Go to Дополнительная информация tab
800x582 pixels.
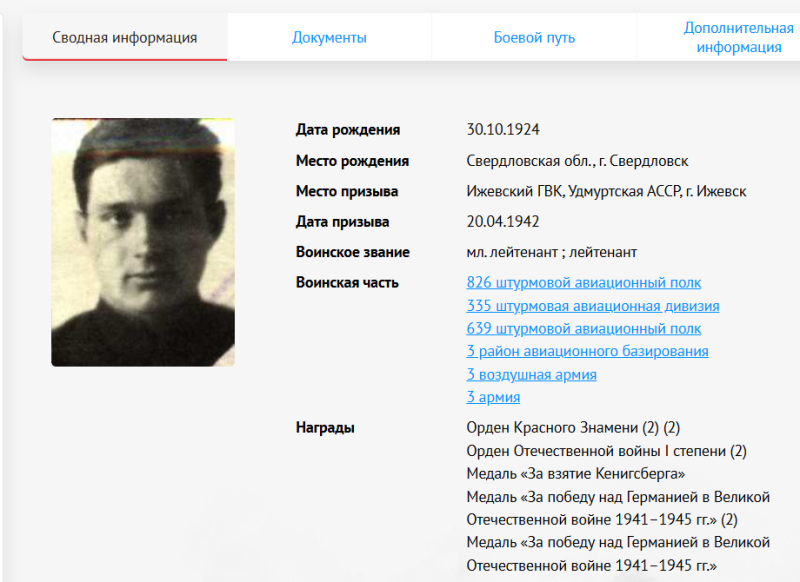coord(738,37)
